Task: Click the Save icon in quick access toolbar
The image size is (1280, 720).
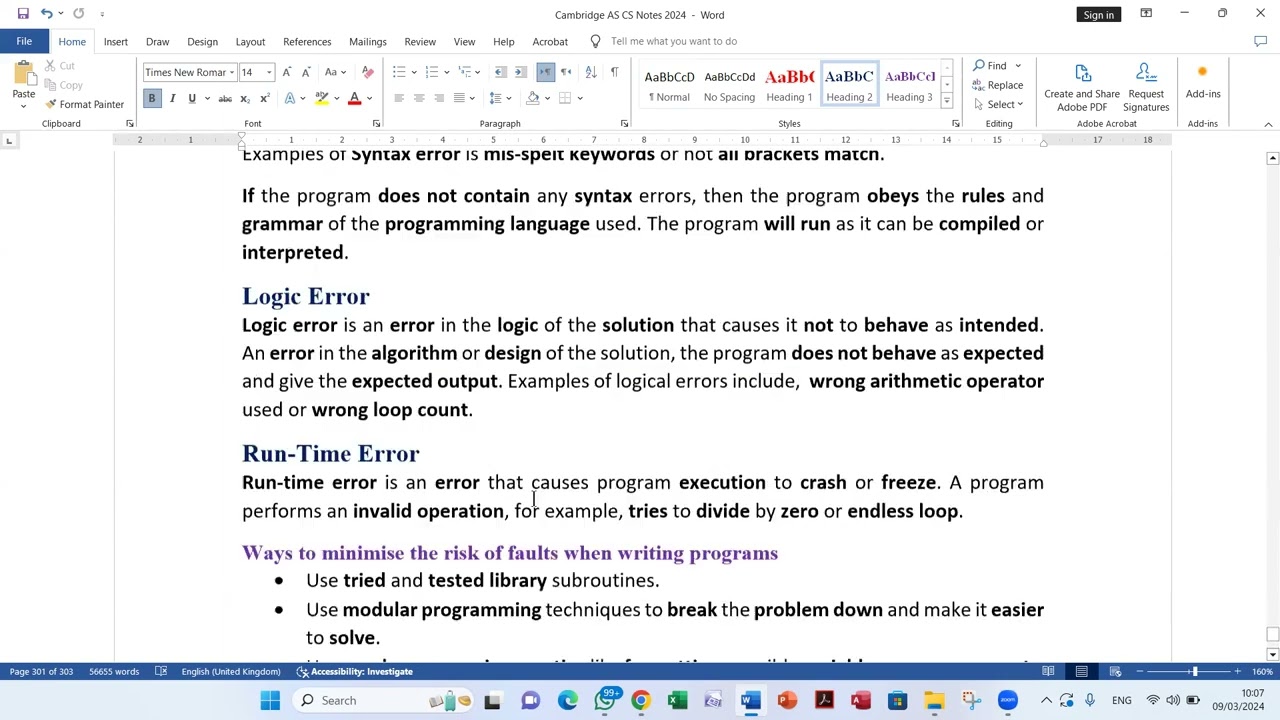Action: click(23, 14)
